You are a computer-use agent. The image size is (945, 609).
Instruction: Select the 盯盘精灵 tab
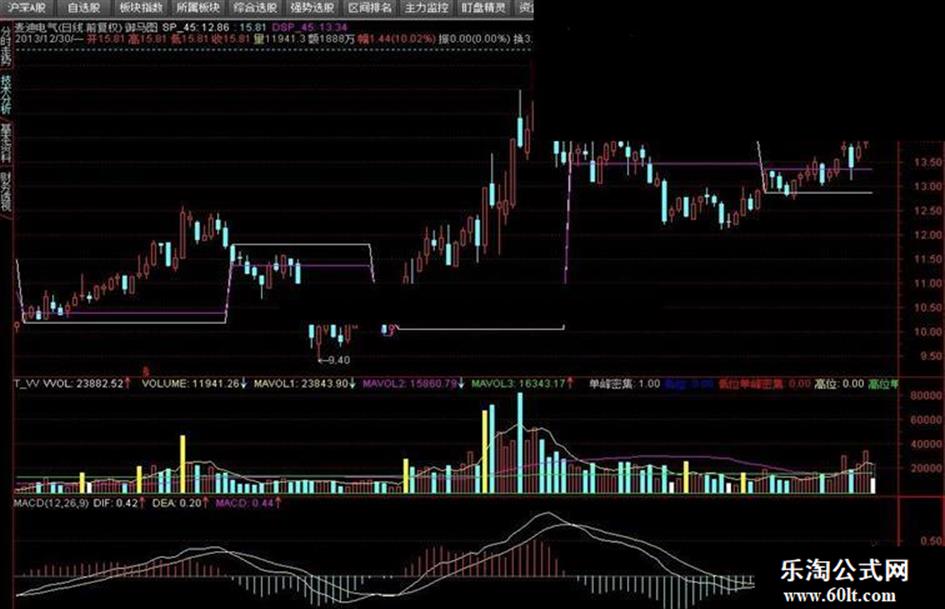point(483,8)
